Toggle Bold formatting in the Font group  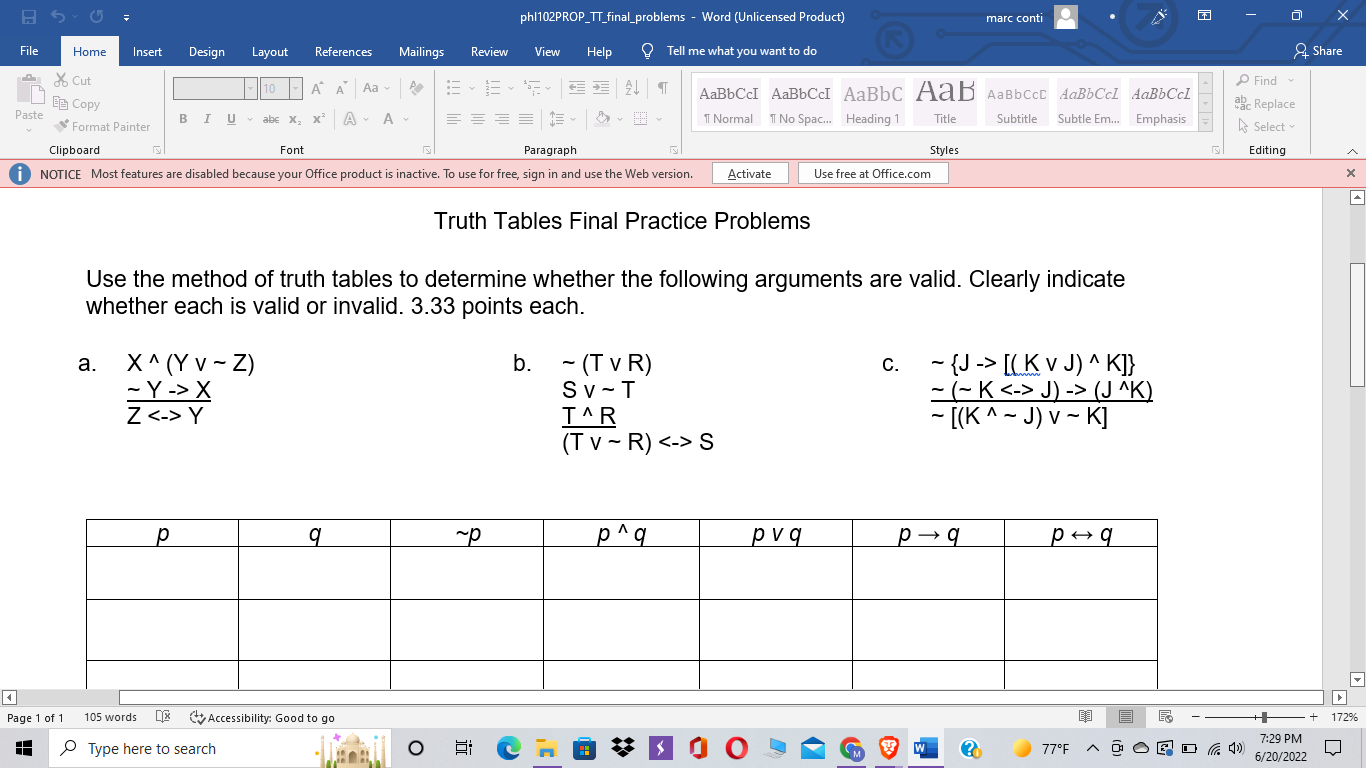click(182, 117)
